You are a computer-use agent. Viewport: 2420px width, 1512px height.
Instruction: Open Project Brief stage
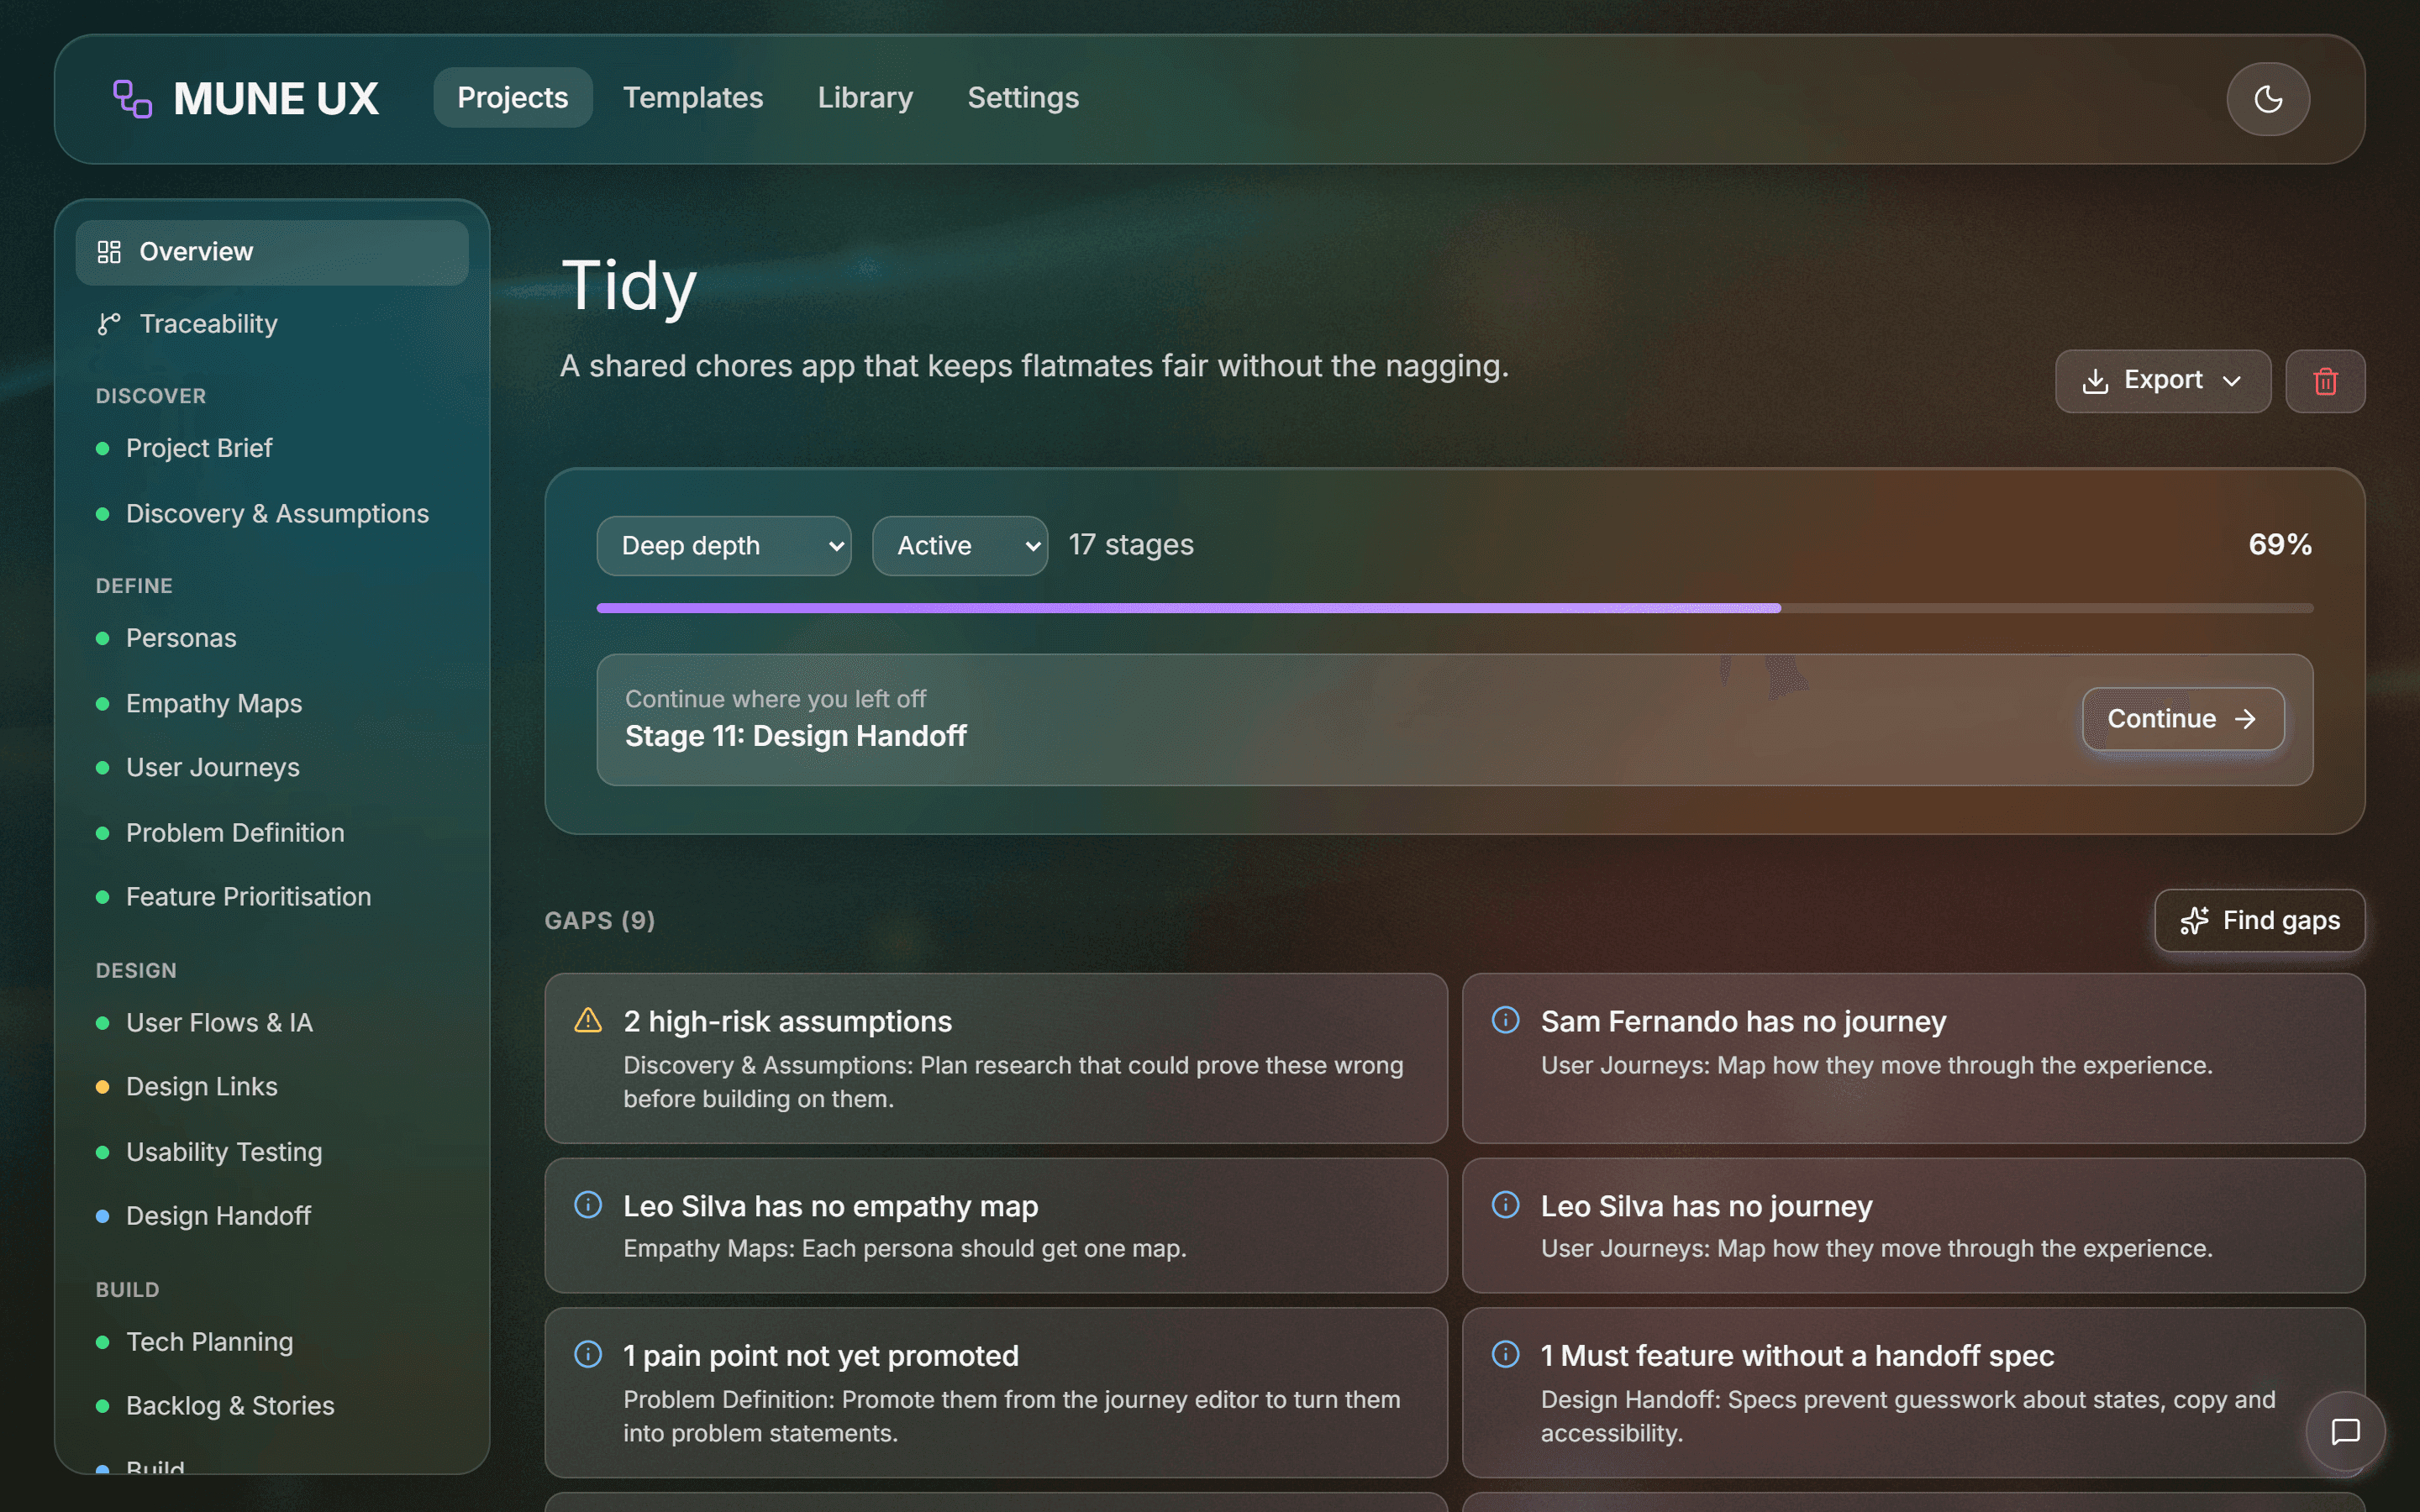coord(272,448)
